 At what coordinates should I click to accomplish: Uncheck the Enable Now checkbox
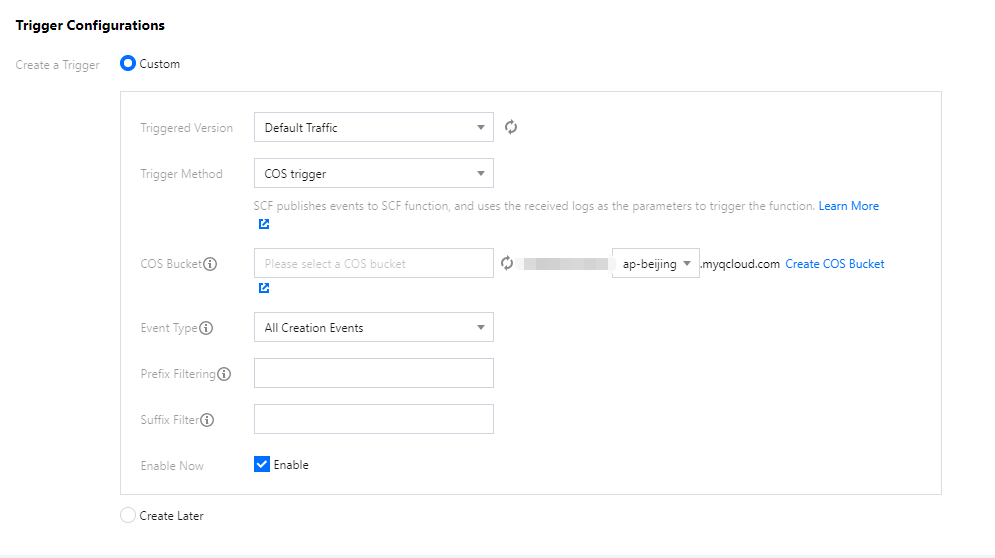[262, 465]
